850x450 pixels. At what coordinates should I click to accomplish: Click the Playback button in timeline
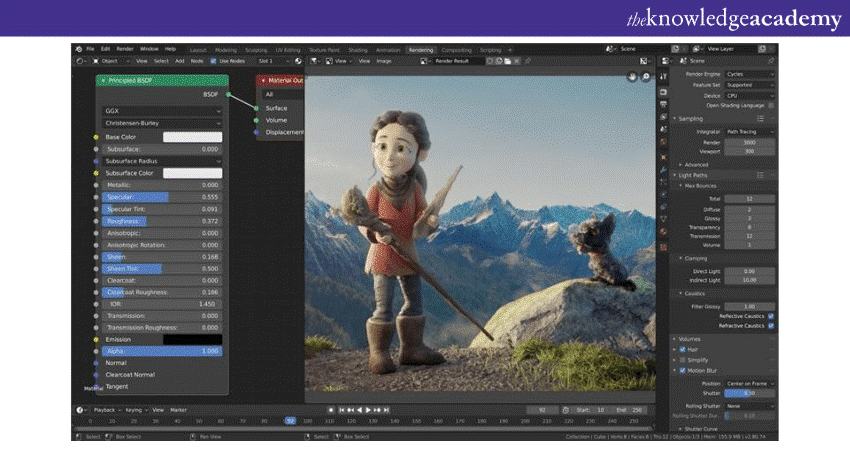tap(104, 410)
